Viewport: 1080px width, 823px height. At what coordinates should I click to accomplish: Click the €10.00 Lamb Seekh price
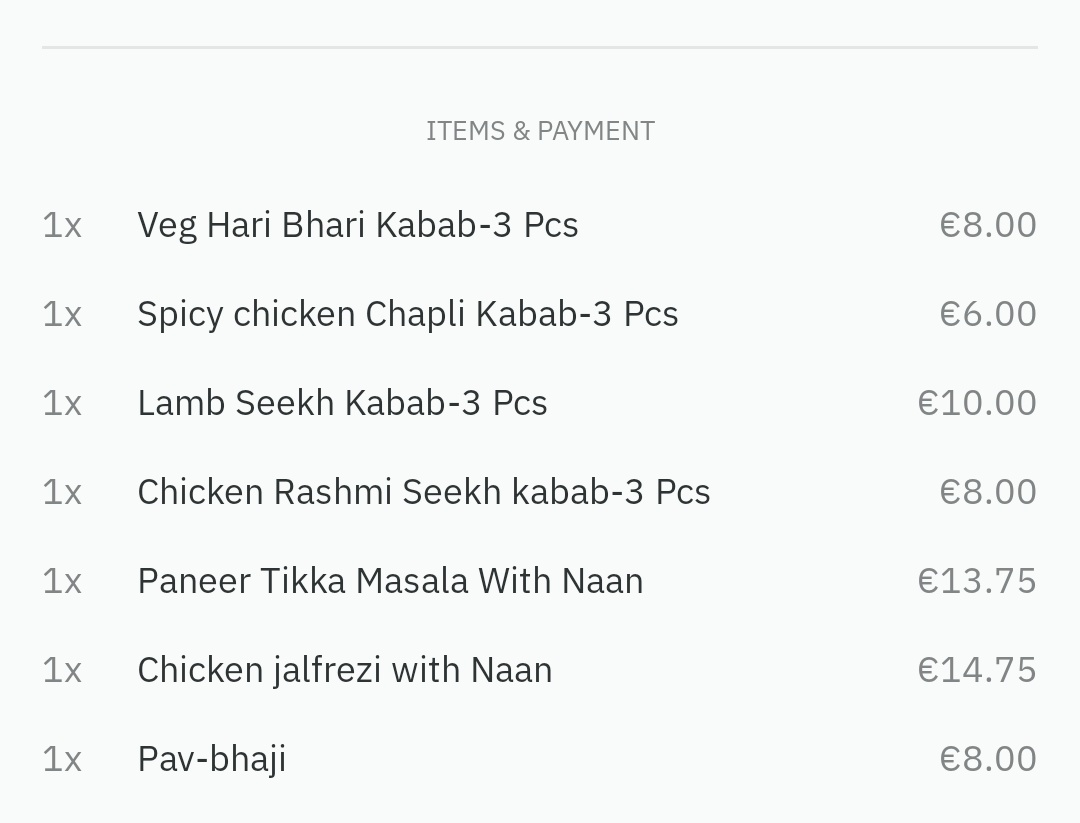(976, 403)
